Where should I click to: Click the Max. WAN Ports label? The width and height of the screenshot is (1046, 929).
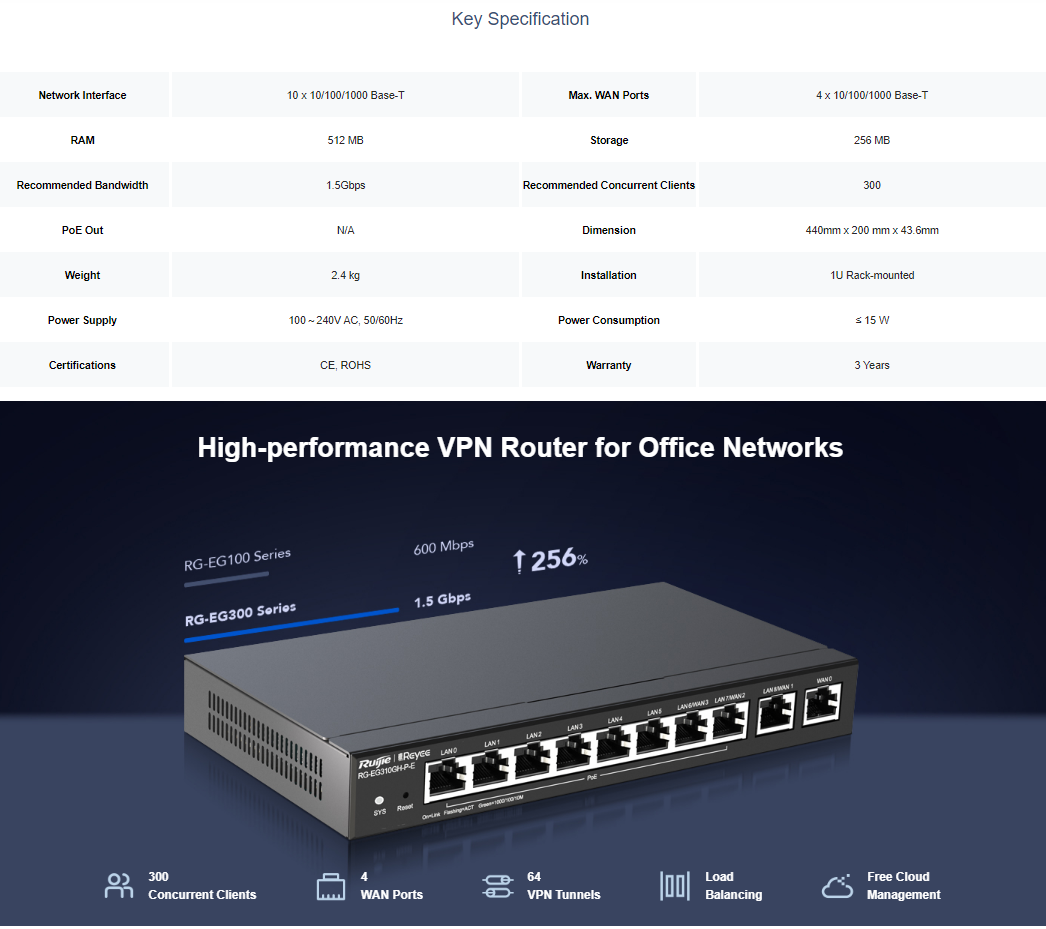coord(608,95)
